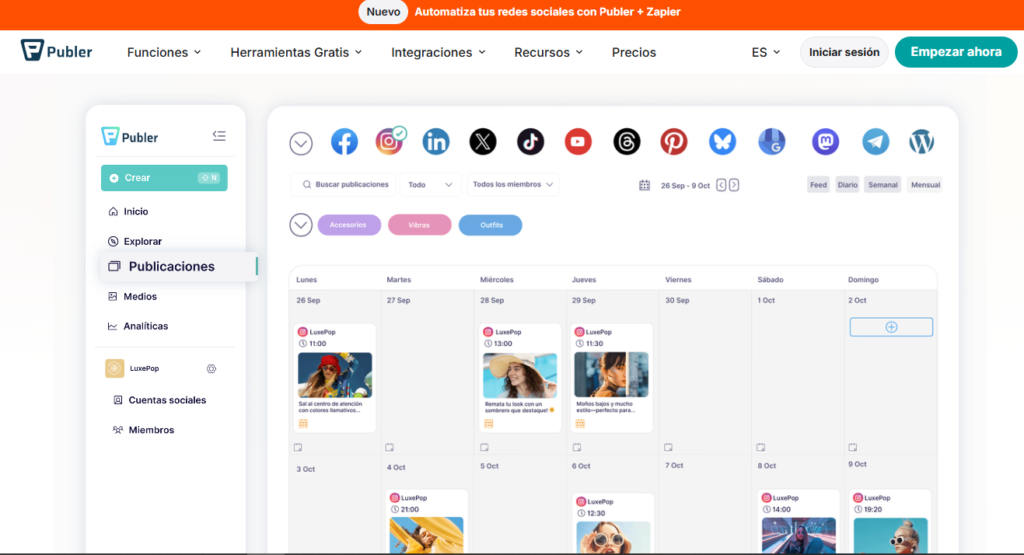Click the note icon under 30 Sep

point(668,447)
